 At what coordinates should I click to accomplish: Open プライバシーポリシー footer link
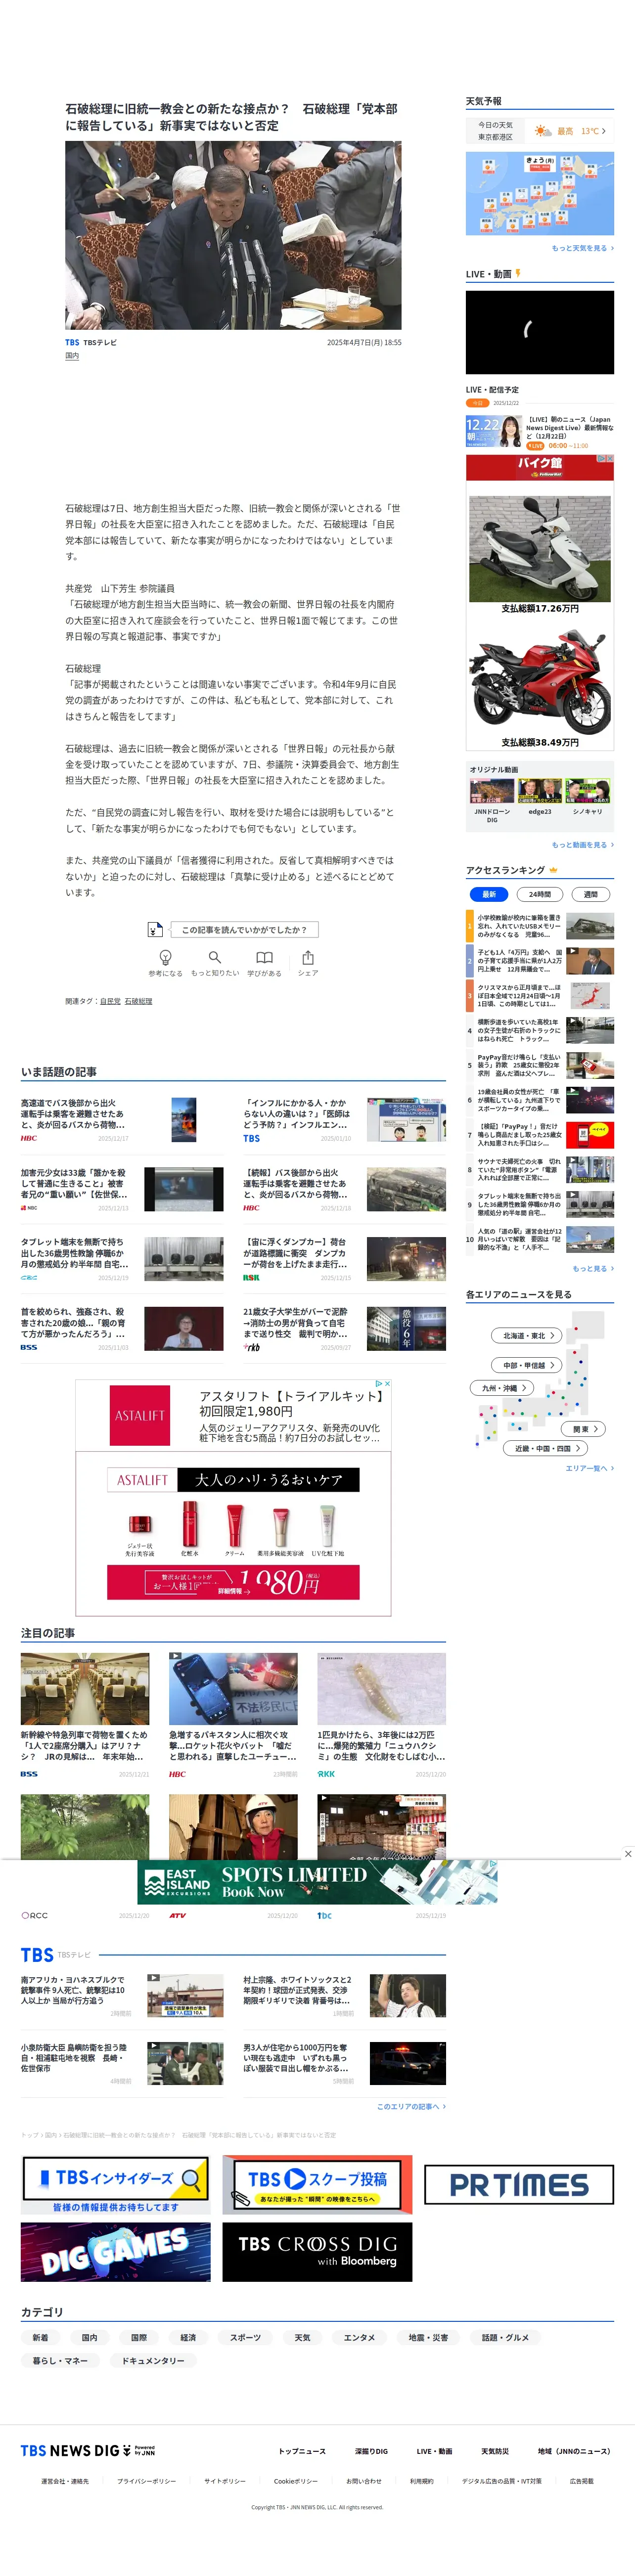(x=146, y=2481)
